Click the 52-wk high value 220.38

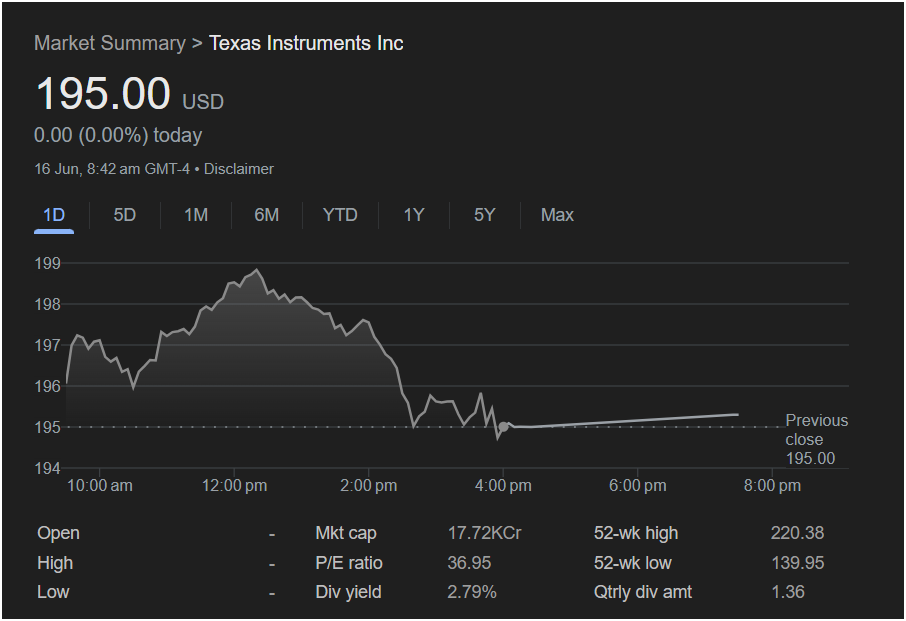tap(797, 533)
